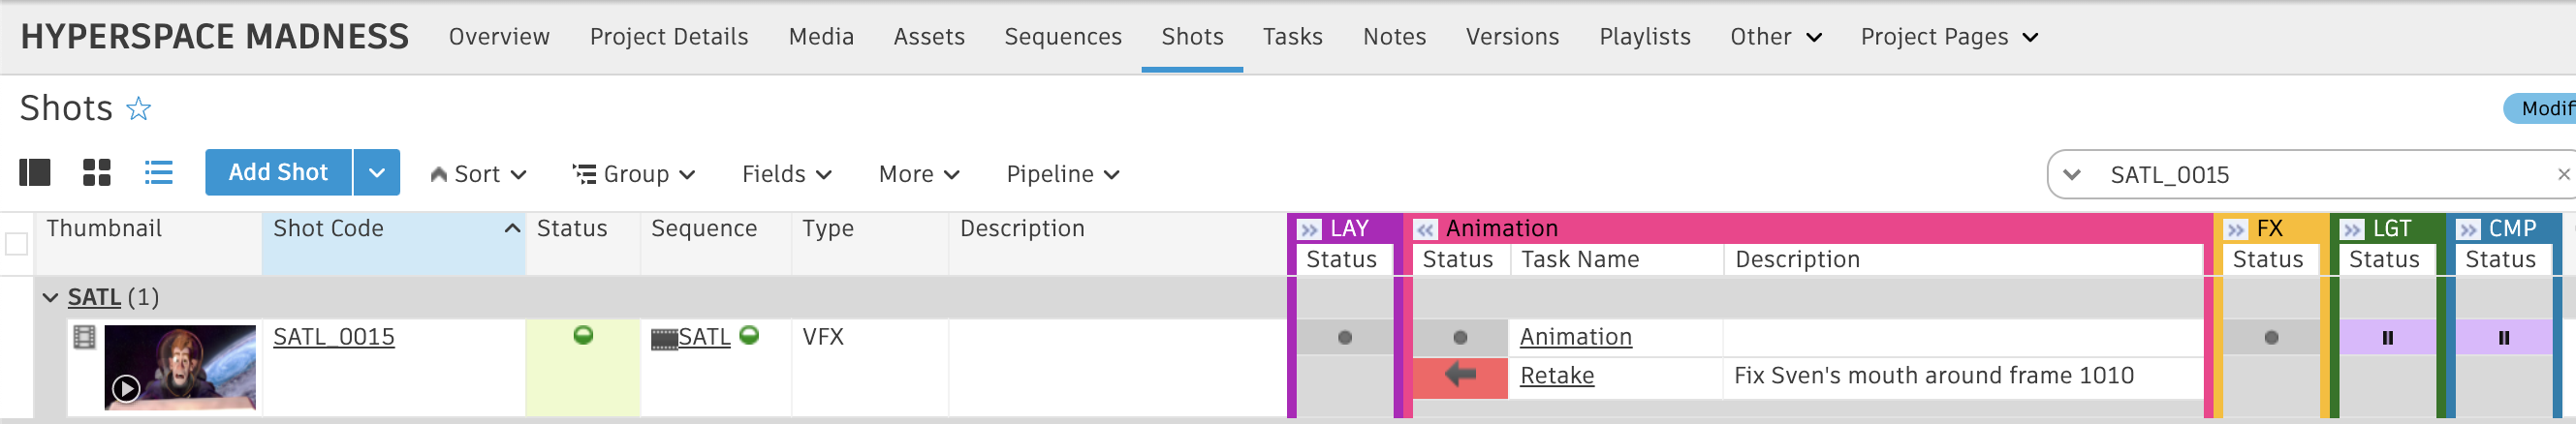Image resolution: width=2576 pixels, height=424 pixels.
Task: Expand the LGT pipeline step column
Action: point(2352,229)
